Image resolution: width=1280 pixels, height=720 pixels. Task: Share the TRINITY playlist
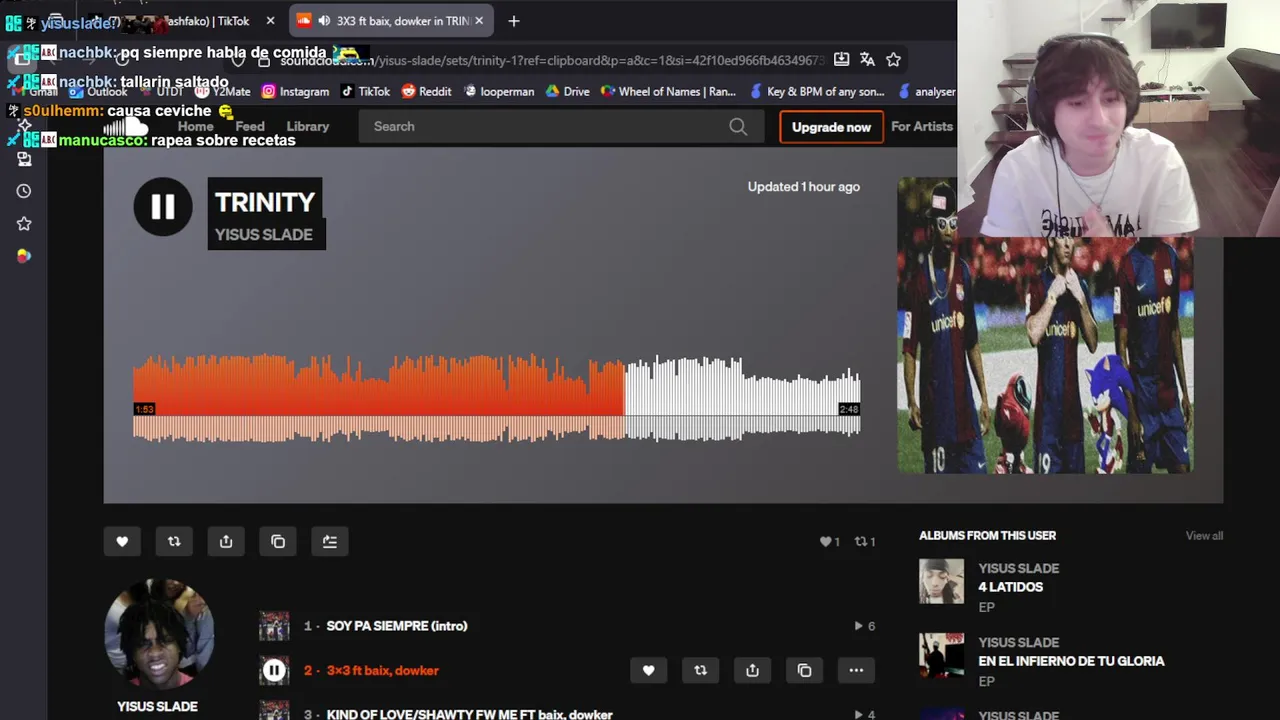pos(226,541)
